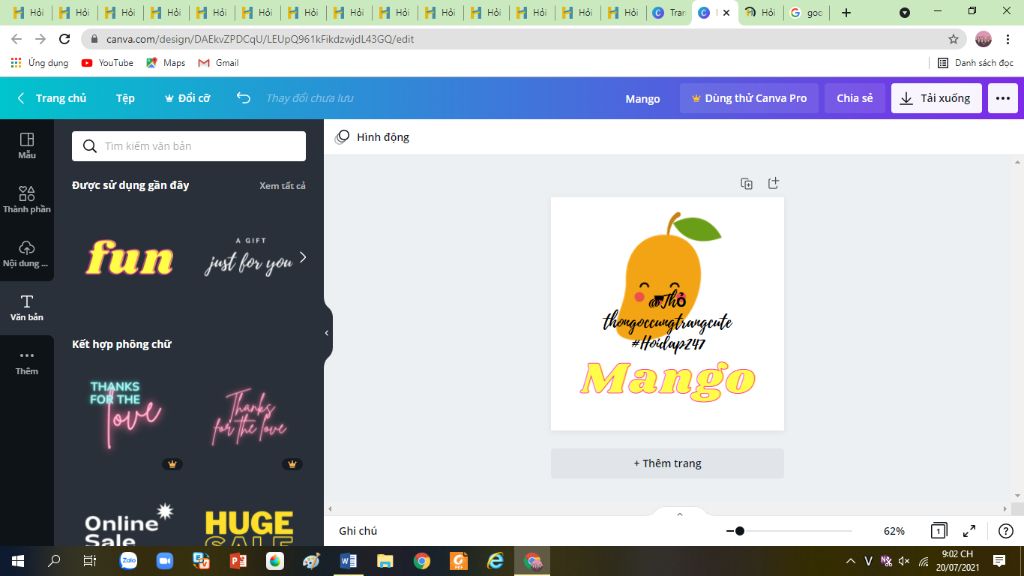Open the YouTube bookmark
The height and width of the screenshot is (576, 1024).
tap(107, 63)
